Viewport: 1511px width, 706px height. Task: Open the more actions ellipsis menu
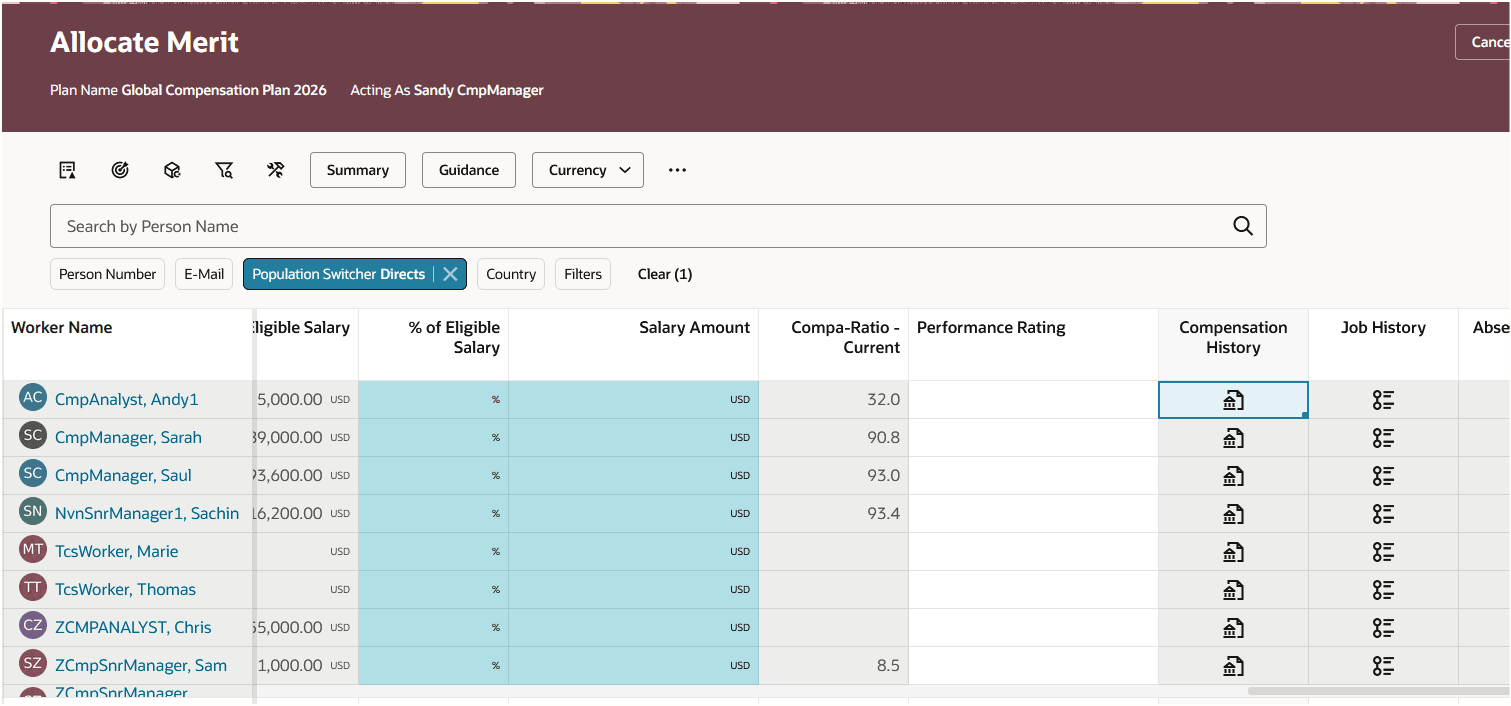[x=677, y=170]
